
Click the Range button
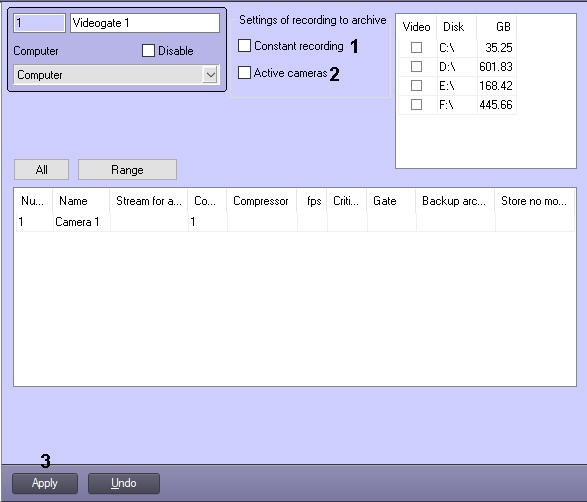point(127,170)
